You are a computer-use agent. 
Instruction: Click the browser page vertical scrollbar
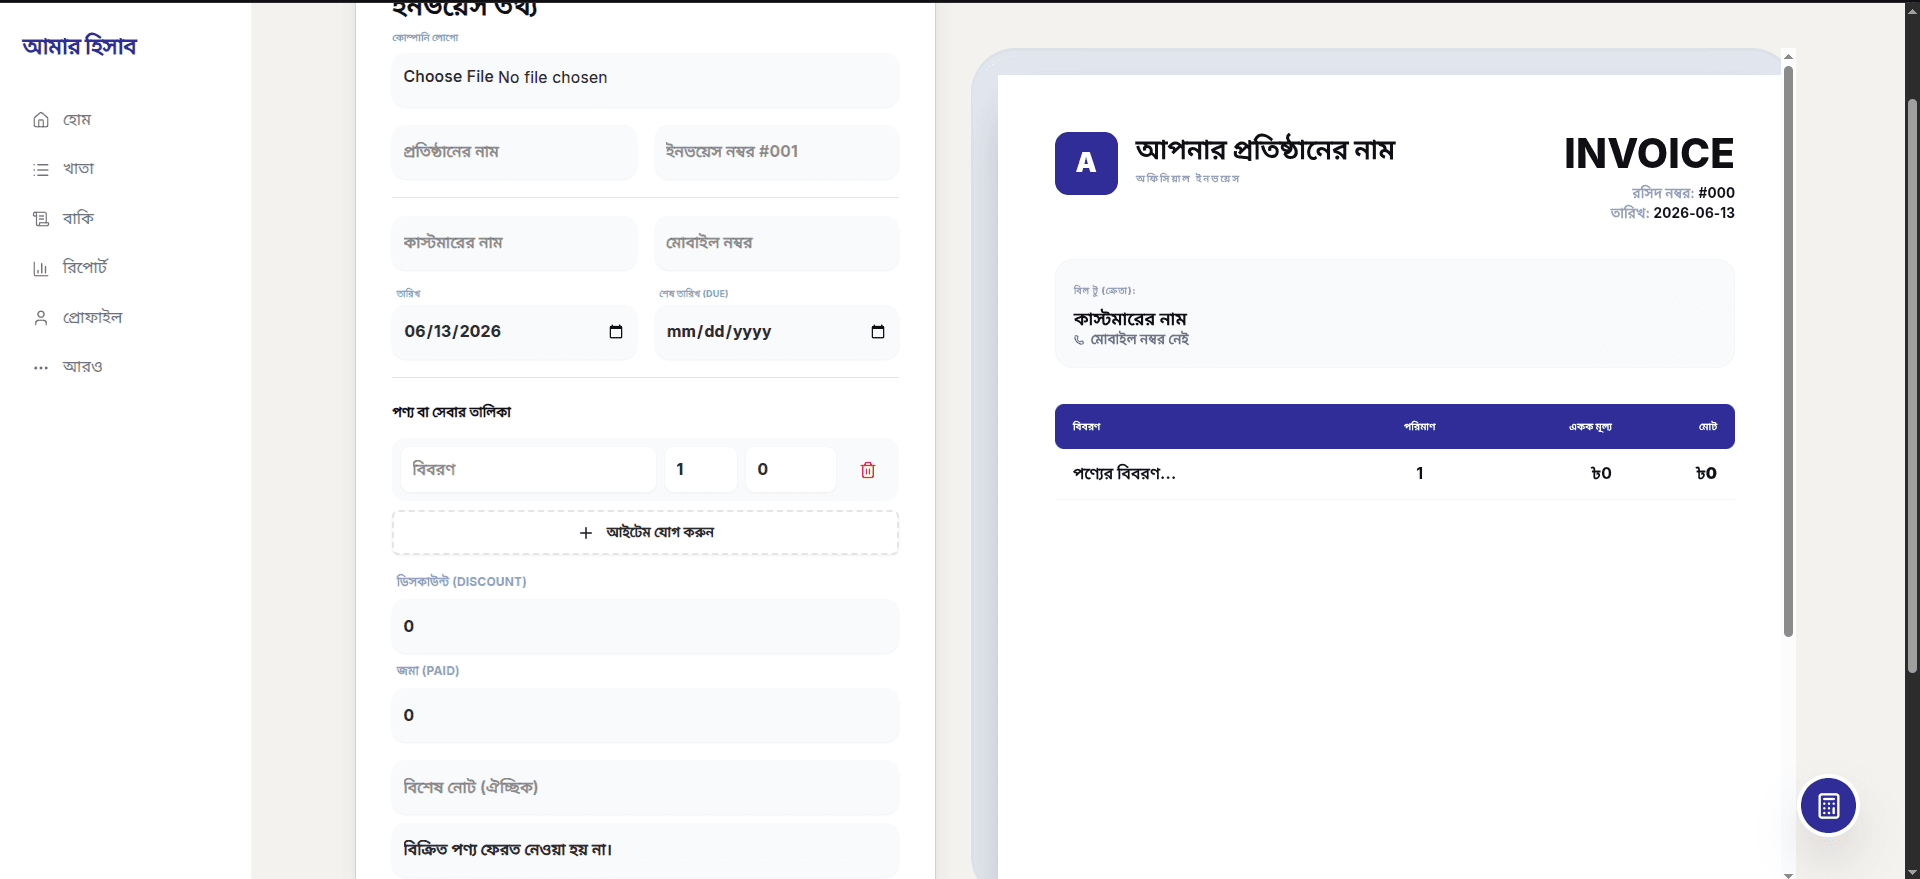click(1912, 385)
